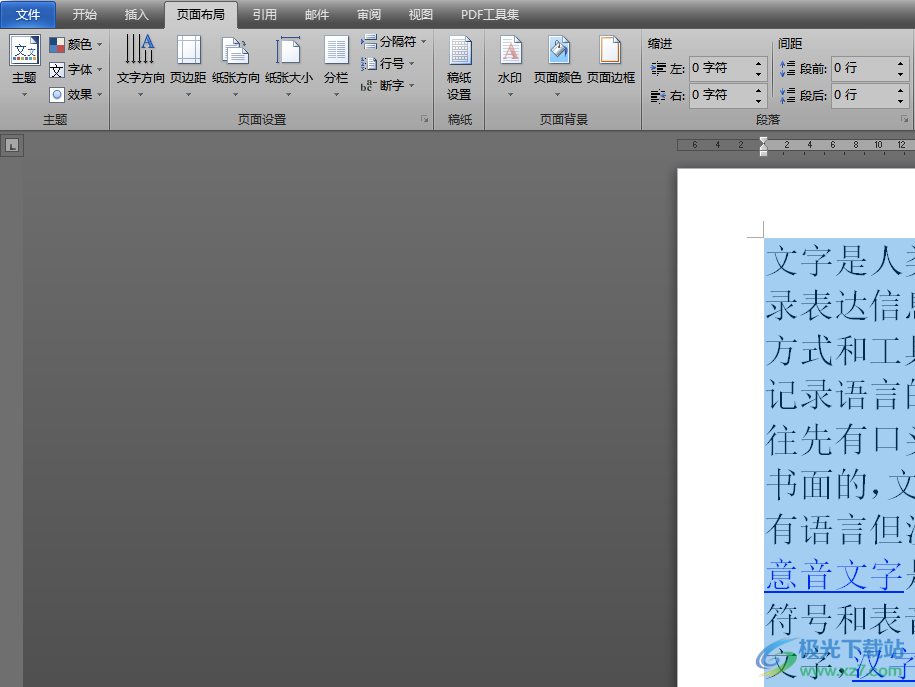Viewport: 915px width, 687px height.
Task: Open the 文件 file menu
Action: pos(28,15)
